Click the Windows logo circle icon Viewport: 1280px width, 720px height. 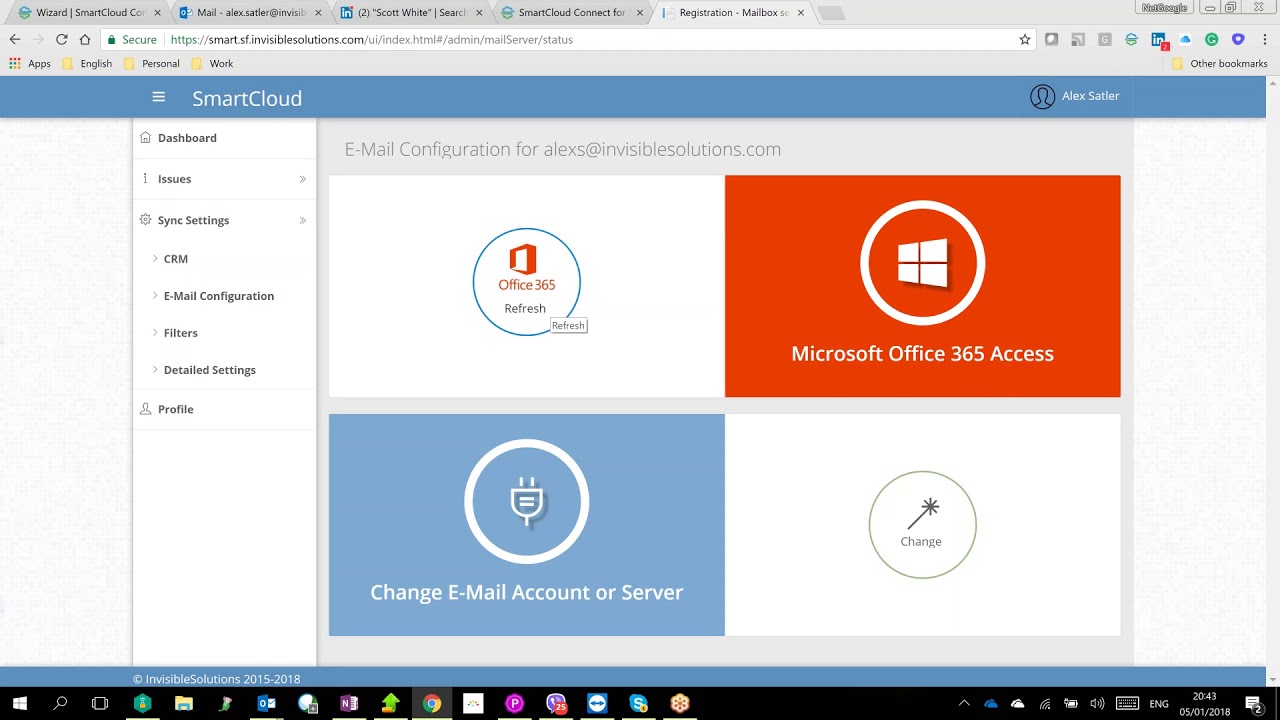point(922,263)
